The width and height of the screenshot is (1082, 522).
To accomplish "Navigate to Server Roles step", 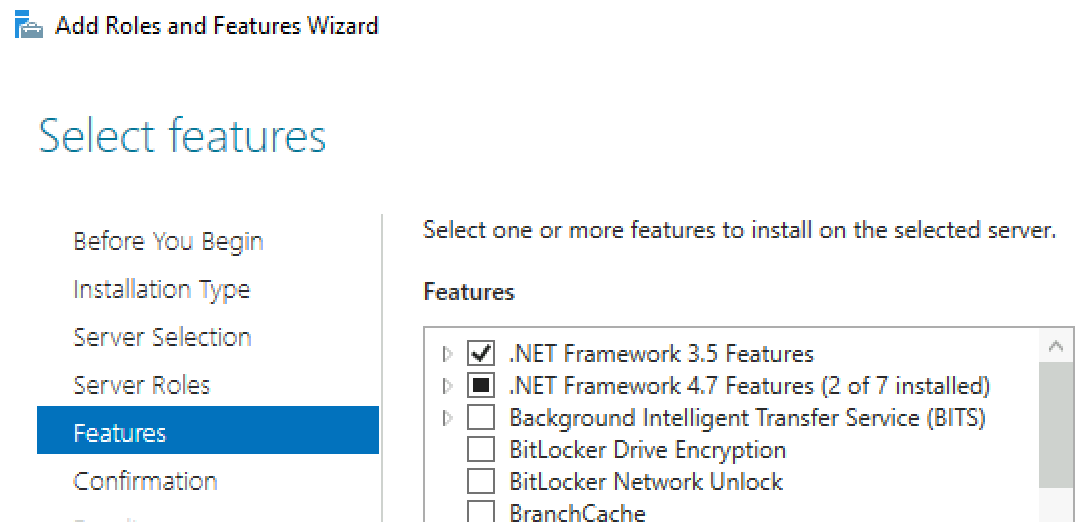I will click(x=141, y=385).
